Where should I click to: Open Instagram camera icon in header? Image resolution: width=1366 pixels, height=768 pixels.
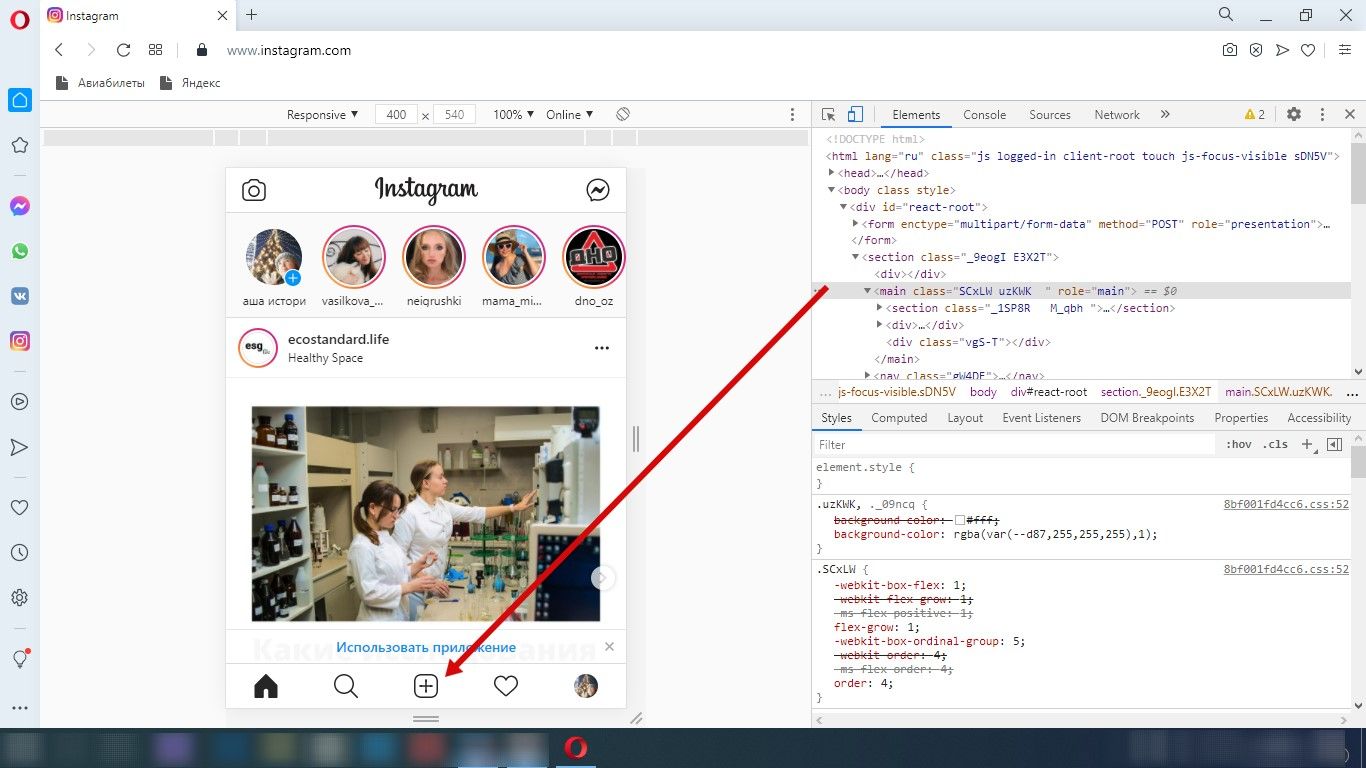(254, 190)
